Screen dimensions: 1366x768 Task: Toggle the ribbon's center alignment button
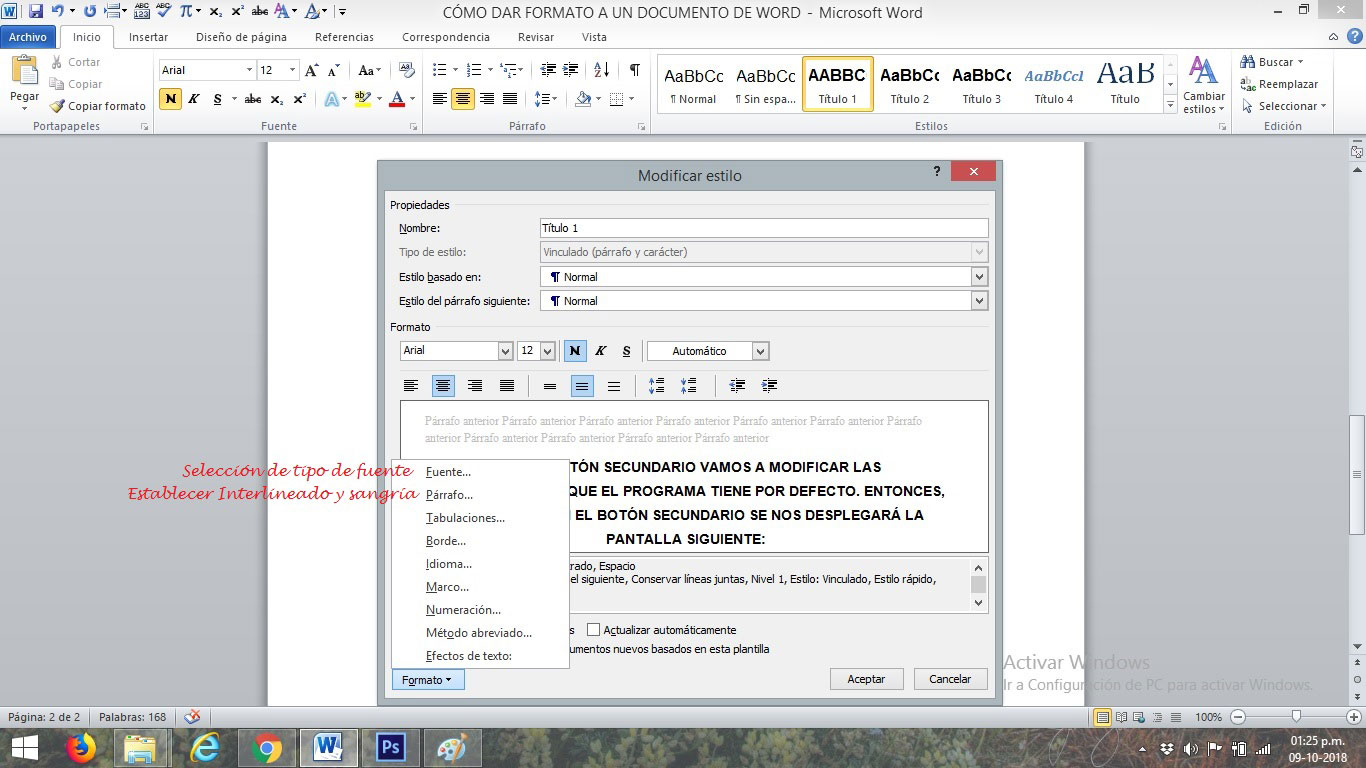tap(463, 99)
